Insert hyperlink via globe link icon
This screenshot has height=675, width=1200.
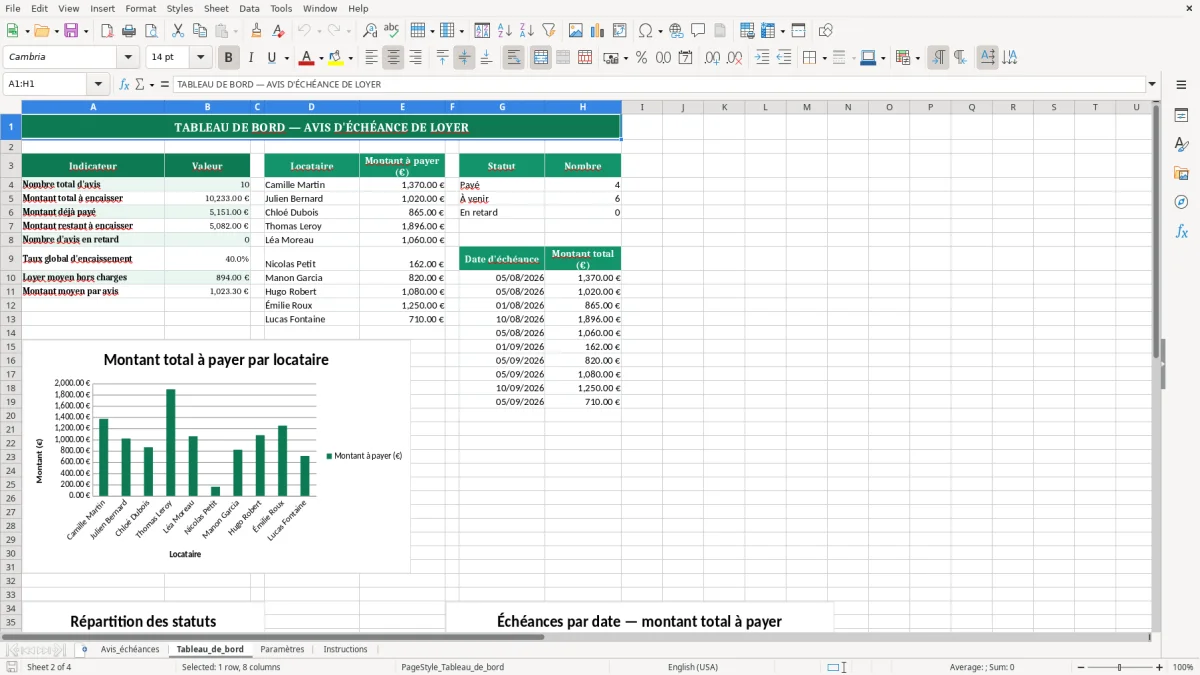click(676, 31)
